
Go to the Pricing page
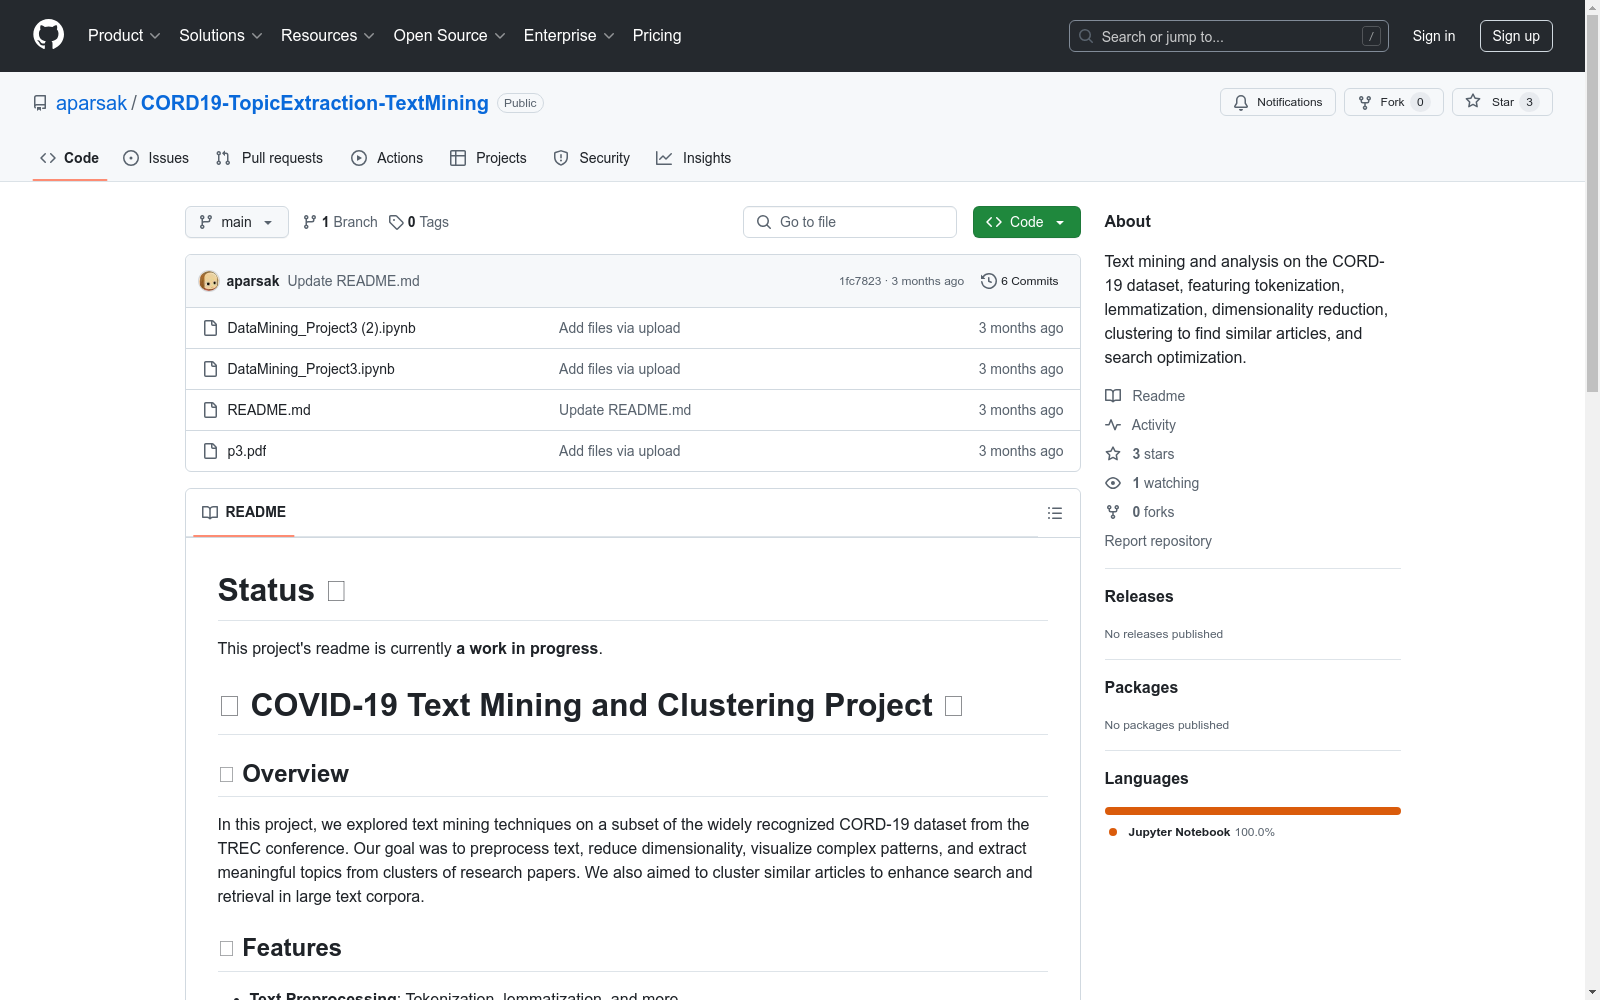click(x=657, y=35)
